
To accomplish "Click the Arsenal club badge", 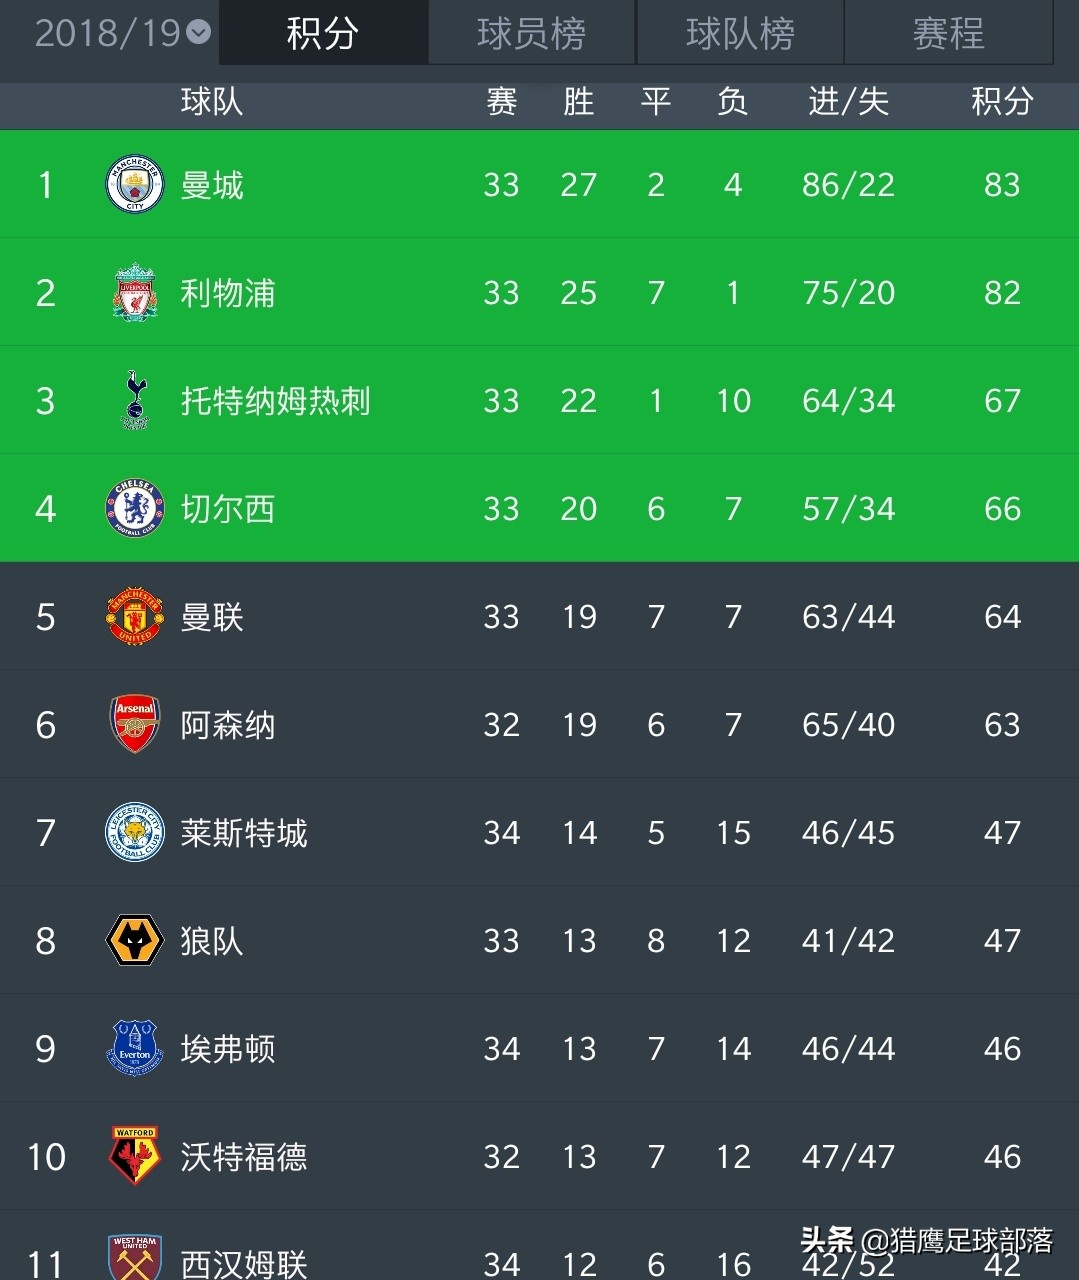I will tap(134, 725).
